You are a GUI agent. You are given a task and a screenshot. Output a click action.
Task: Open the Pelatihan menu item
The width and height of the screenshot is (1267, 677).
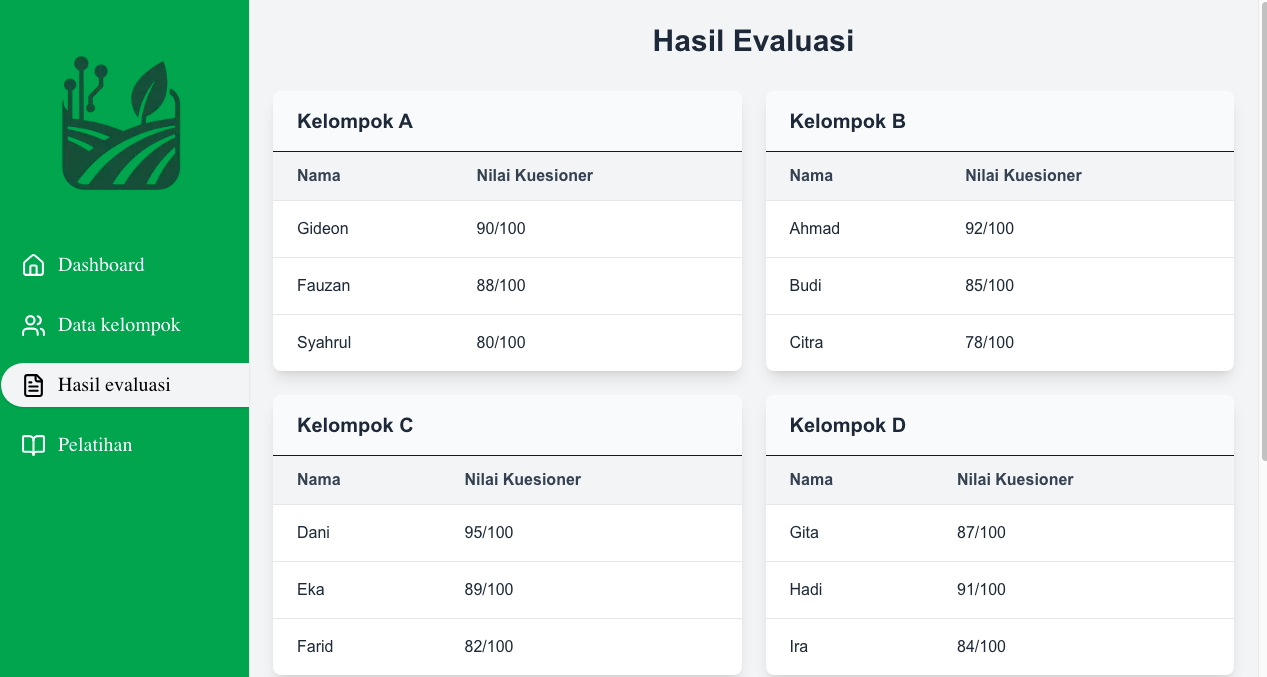coord(95,445)
